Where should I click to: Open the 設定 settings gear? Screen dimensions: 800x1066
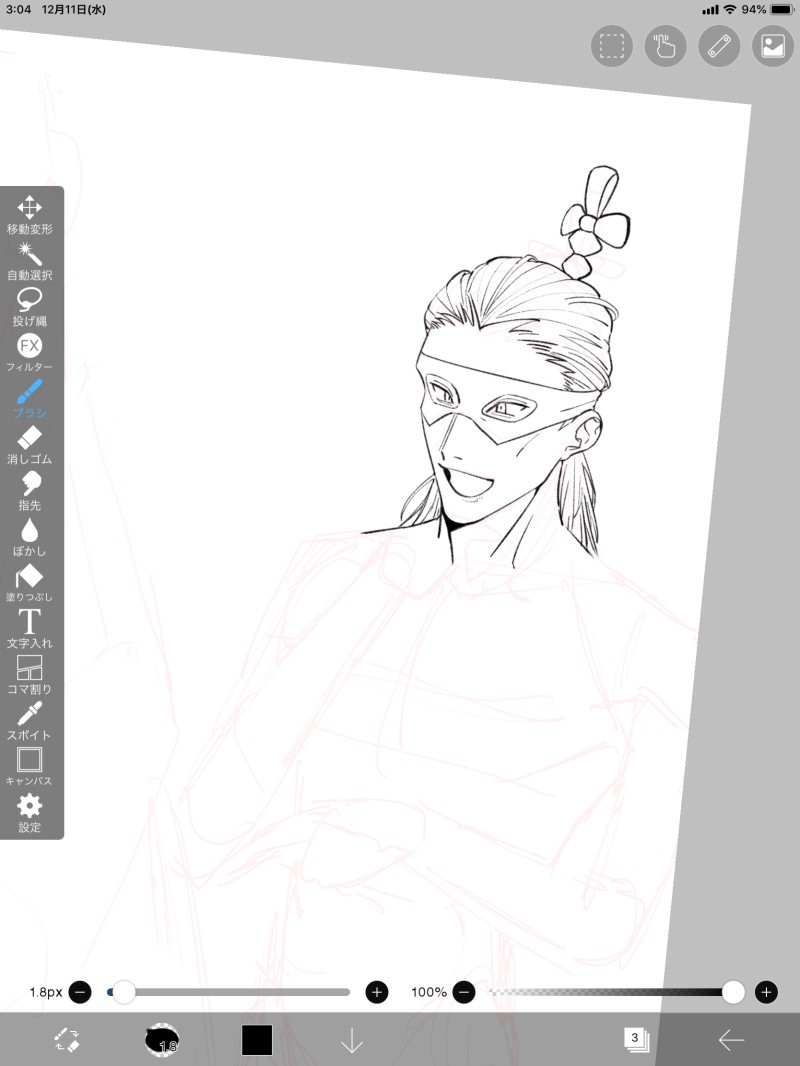pyautogui.click(x=29, y=813)
